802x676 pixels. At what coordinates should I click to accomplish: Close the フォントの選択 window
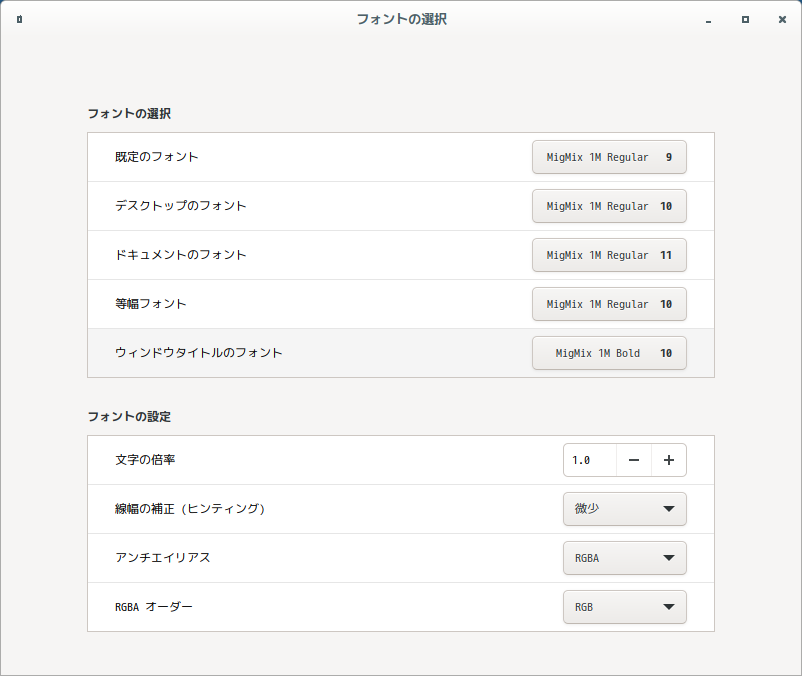[782, 19]
